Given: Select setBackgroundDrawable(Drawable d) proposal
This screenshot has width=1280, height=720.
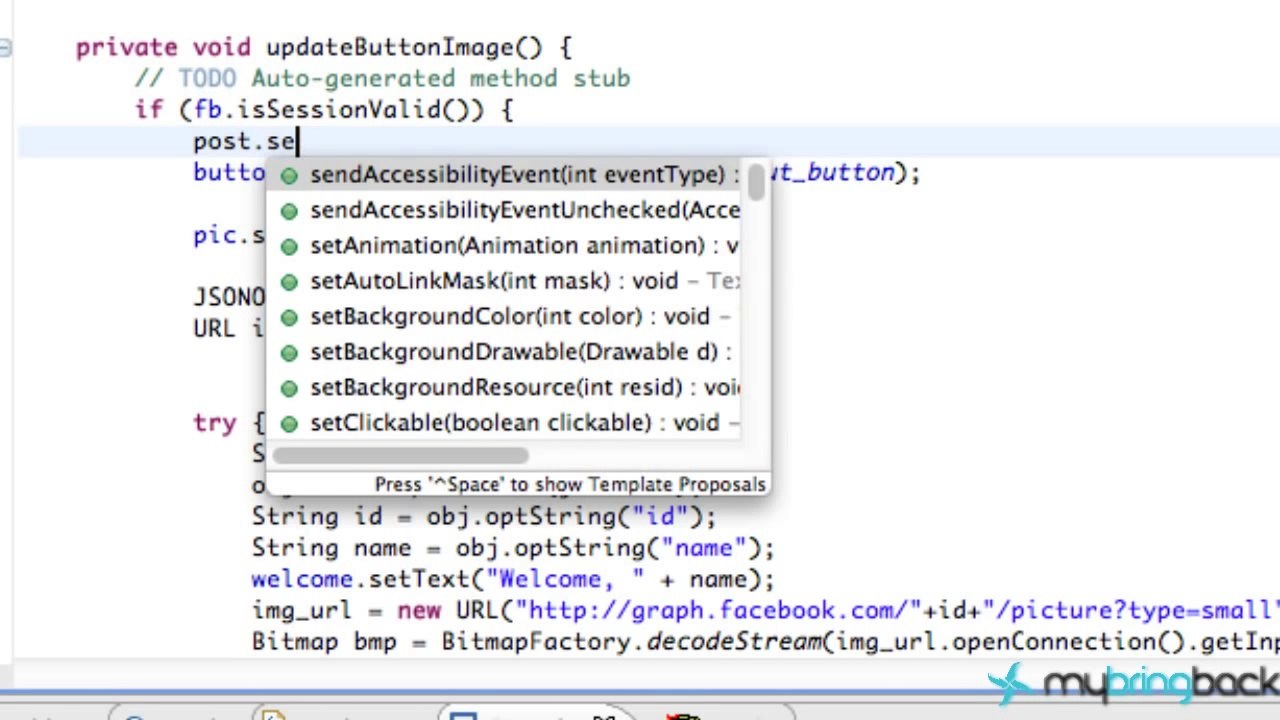Looking at the screenshot, I should tap(505, 352).
